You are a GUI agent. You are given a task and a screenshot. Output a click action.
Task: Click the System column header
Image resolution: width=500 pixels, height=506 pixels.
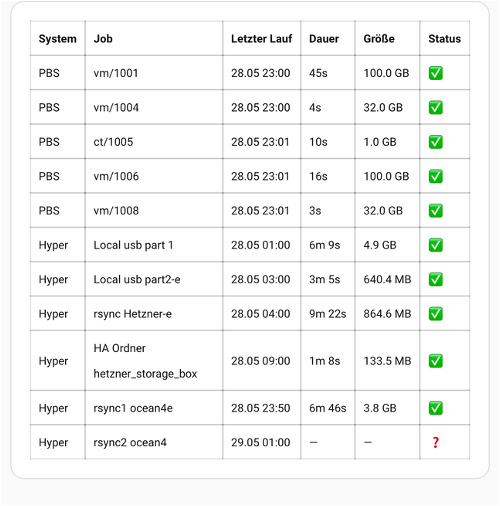pyautogui.click(x=58, y=39)
